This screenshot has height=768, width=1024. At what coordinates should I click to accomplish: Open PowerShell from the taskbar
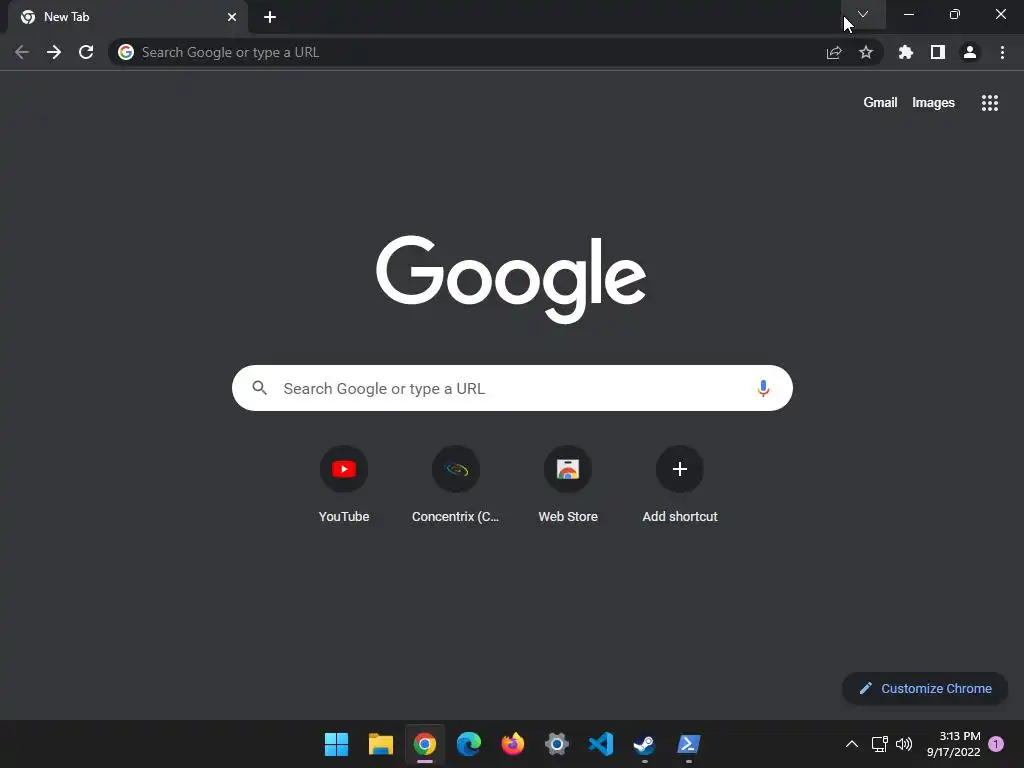tap(688, 744)
